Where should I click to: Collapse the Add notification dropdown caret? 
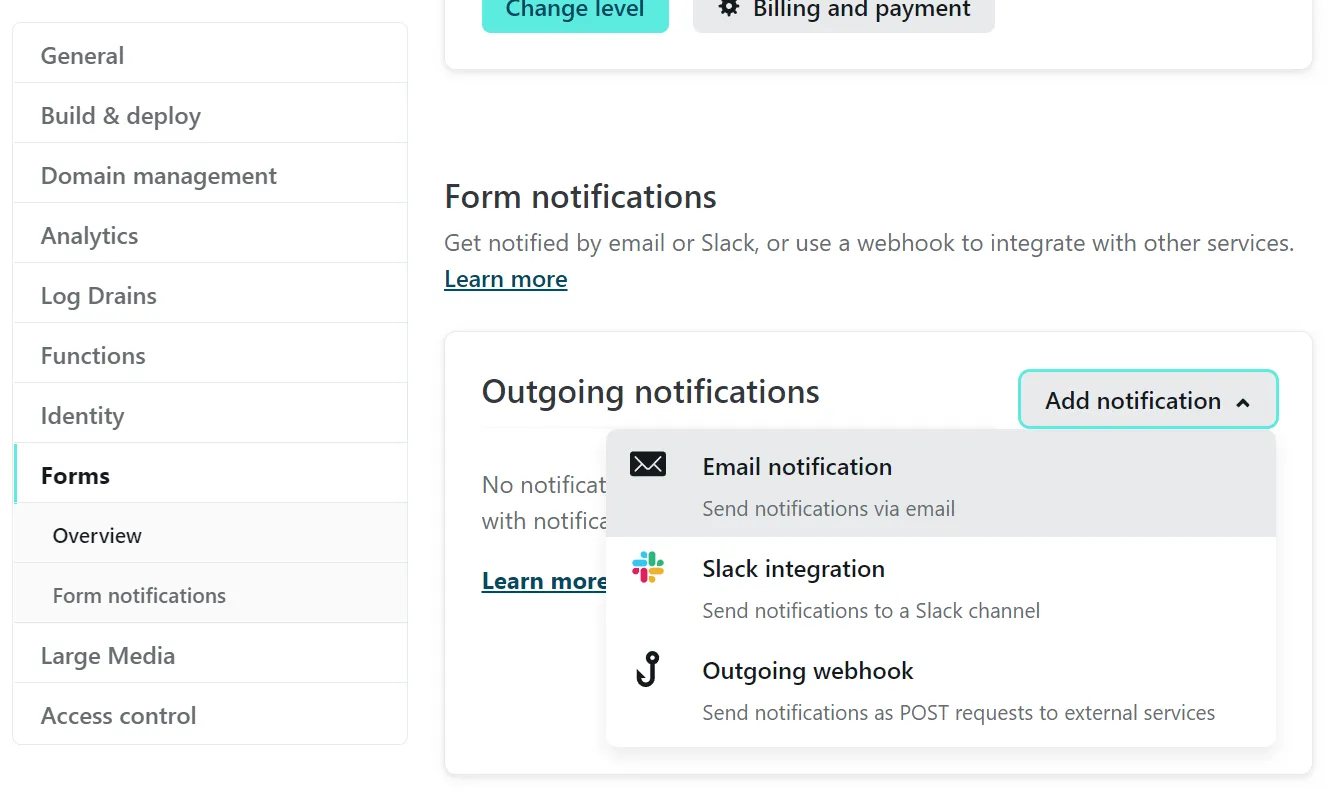1243,402
